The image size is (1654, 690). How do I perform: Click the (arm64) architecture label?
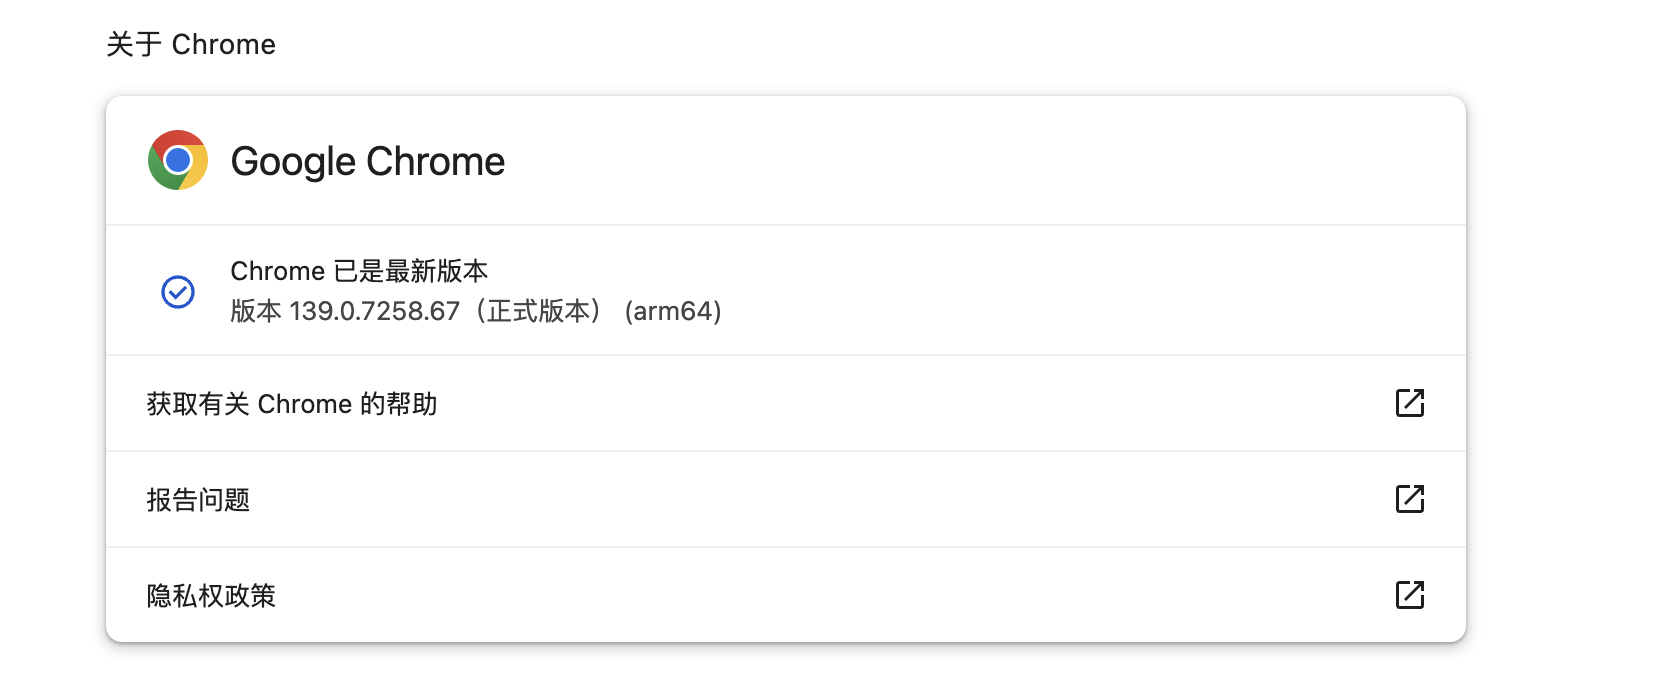point(672,311)
